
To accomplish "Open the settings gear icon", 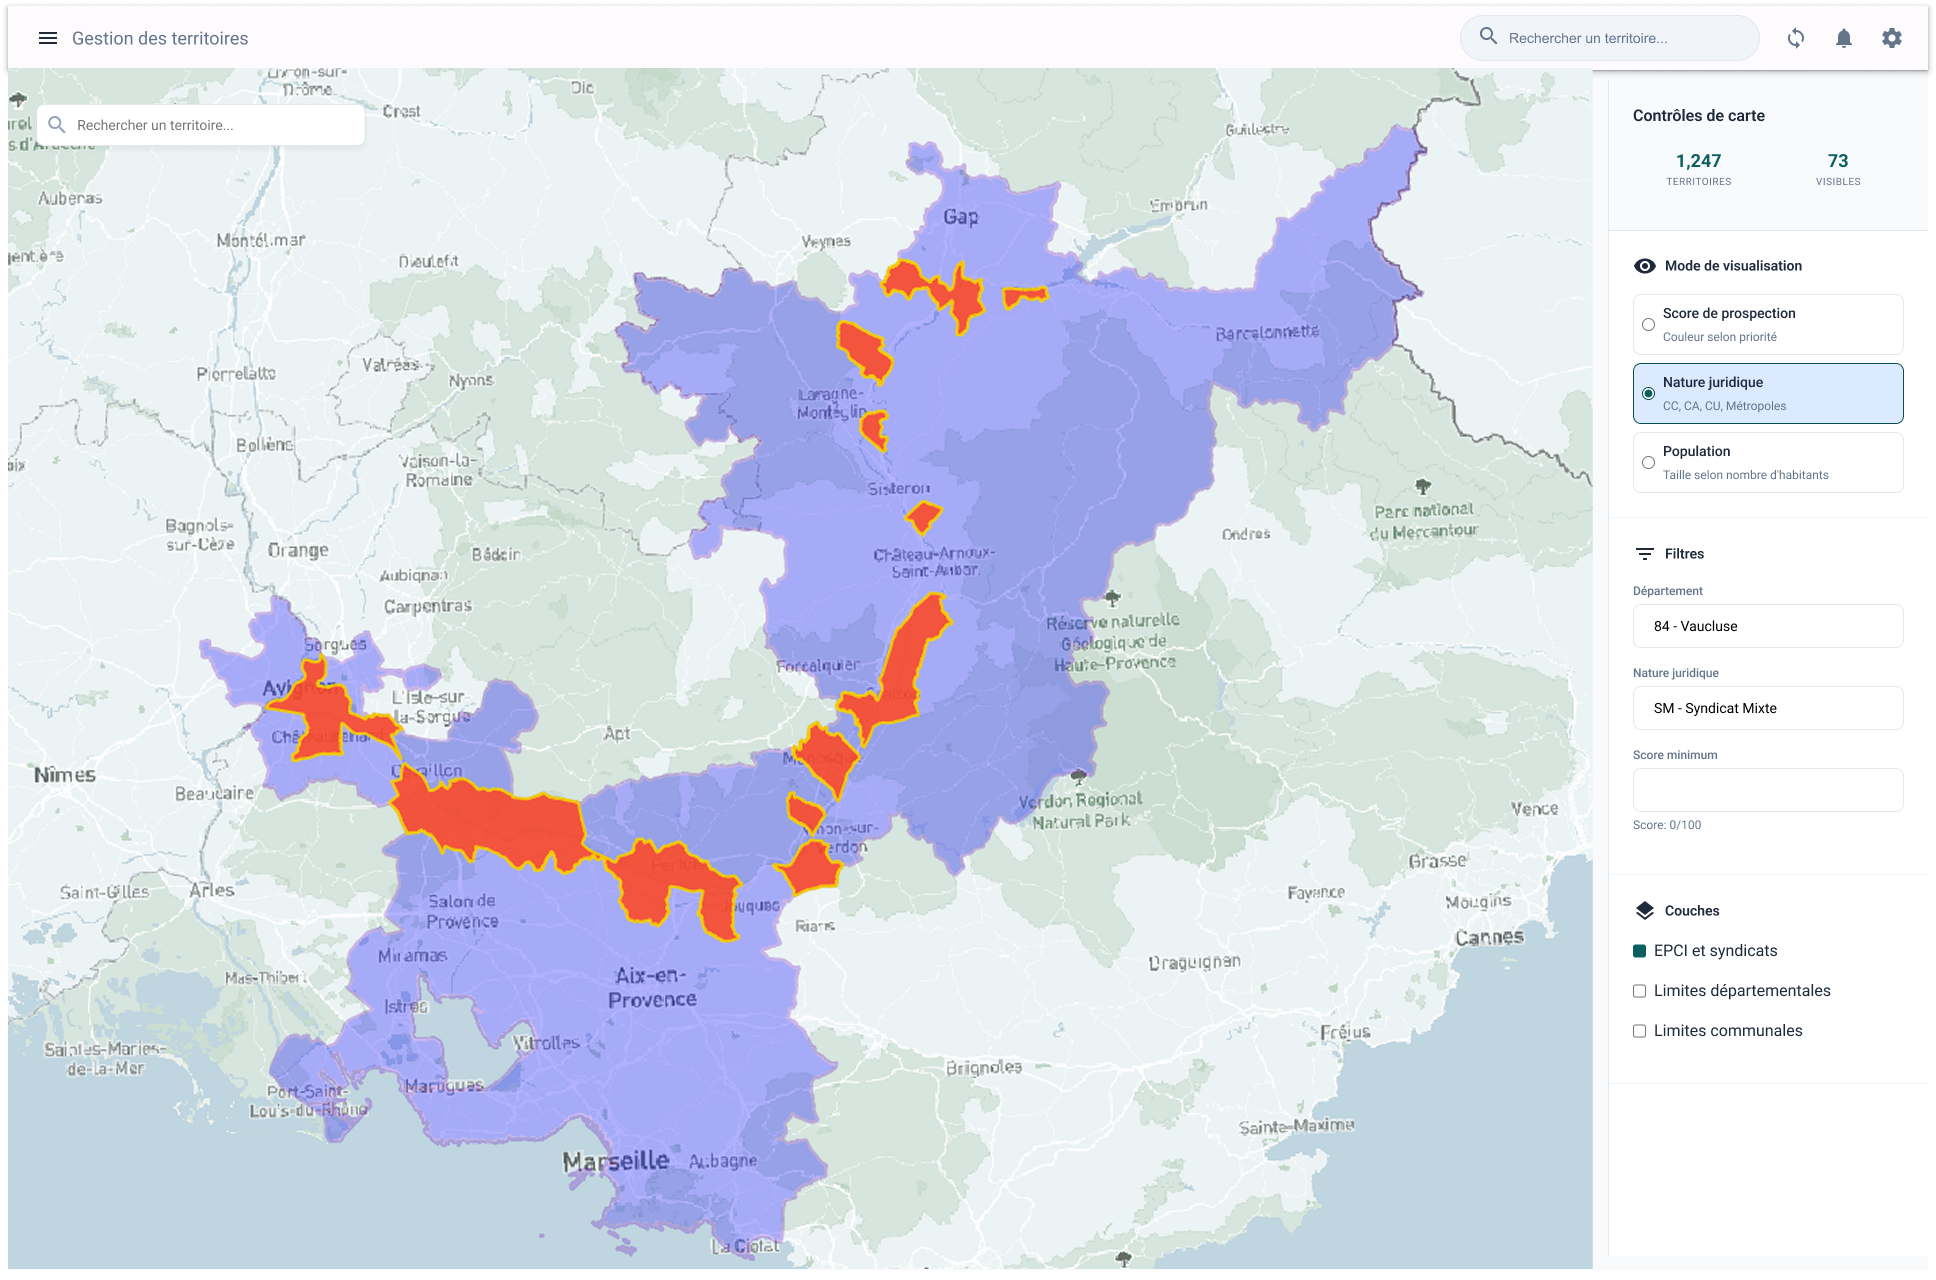I will [x=1892, y=38].
